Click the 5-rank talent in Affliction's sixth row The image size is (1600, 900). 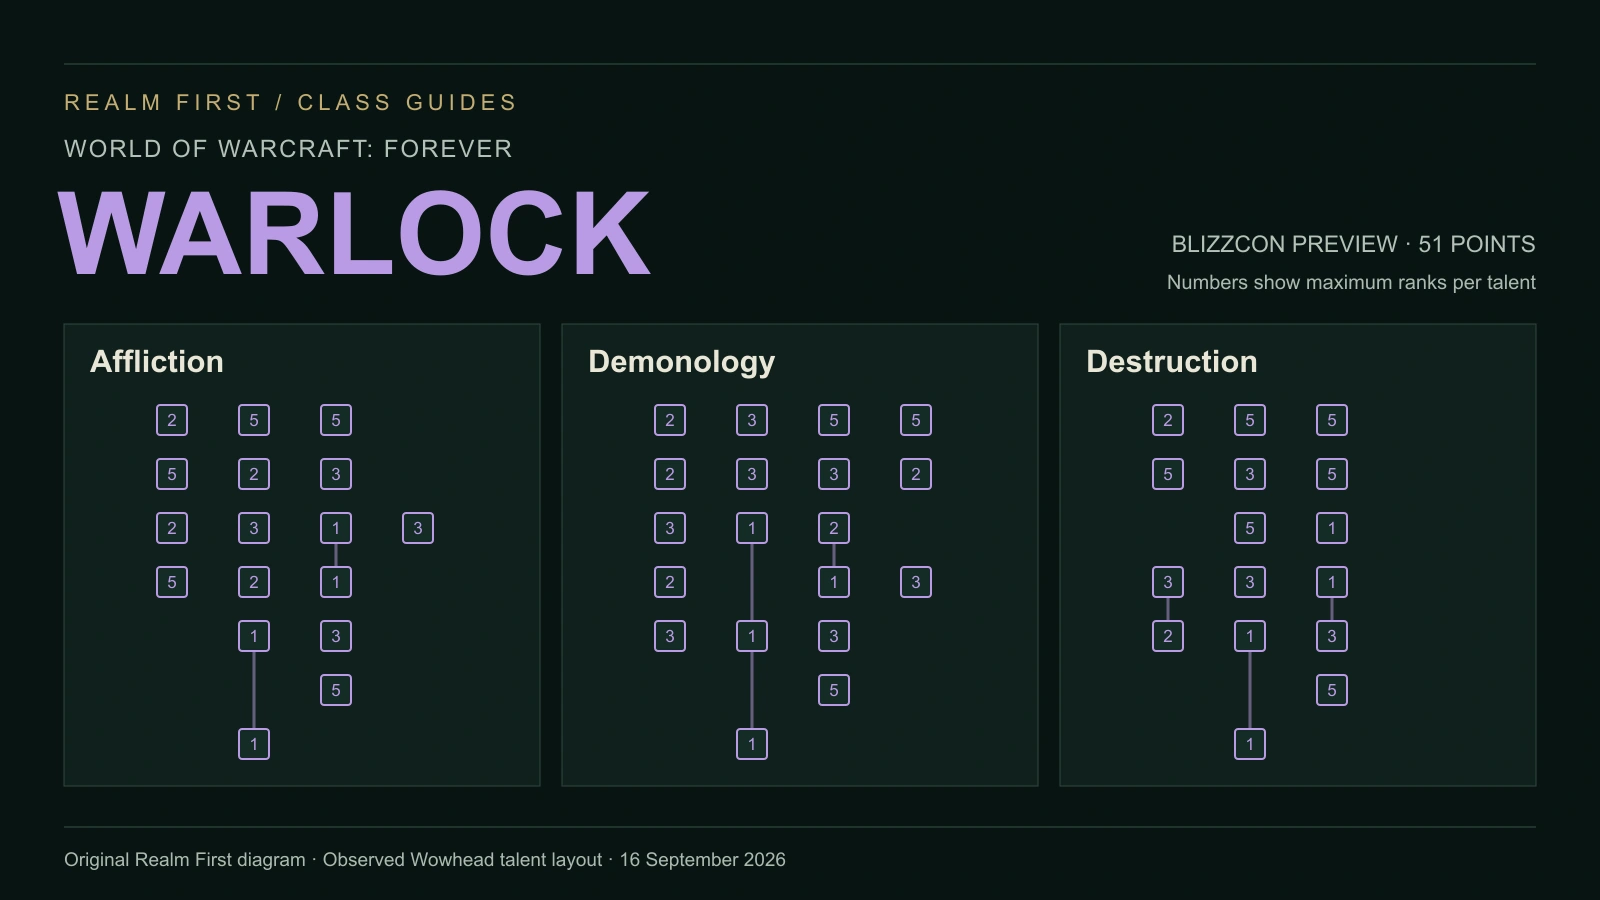pos(336,690)
